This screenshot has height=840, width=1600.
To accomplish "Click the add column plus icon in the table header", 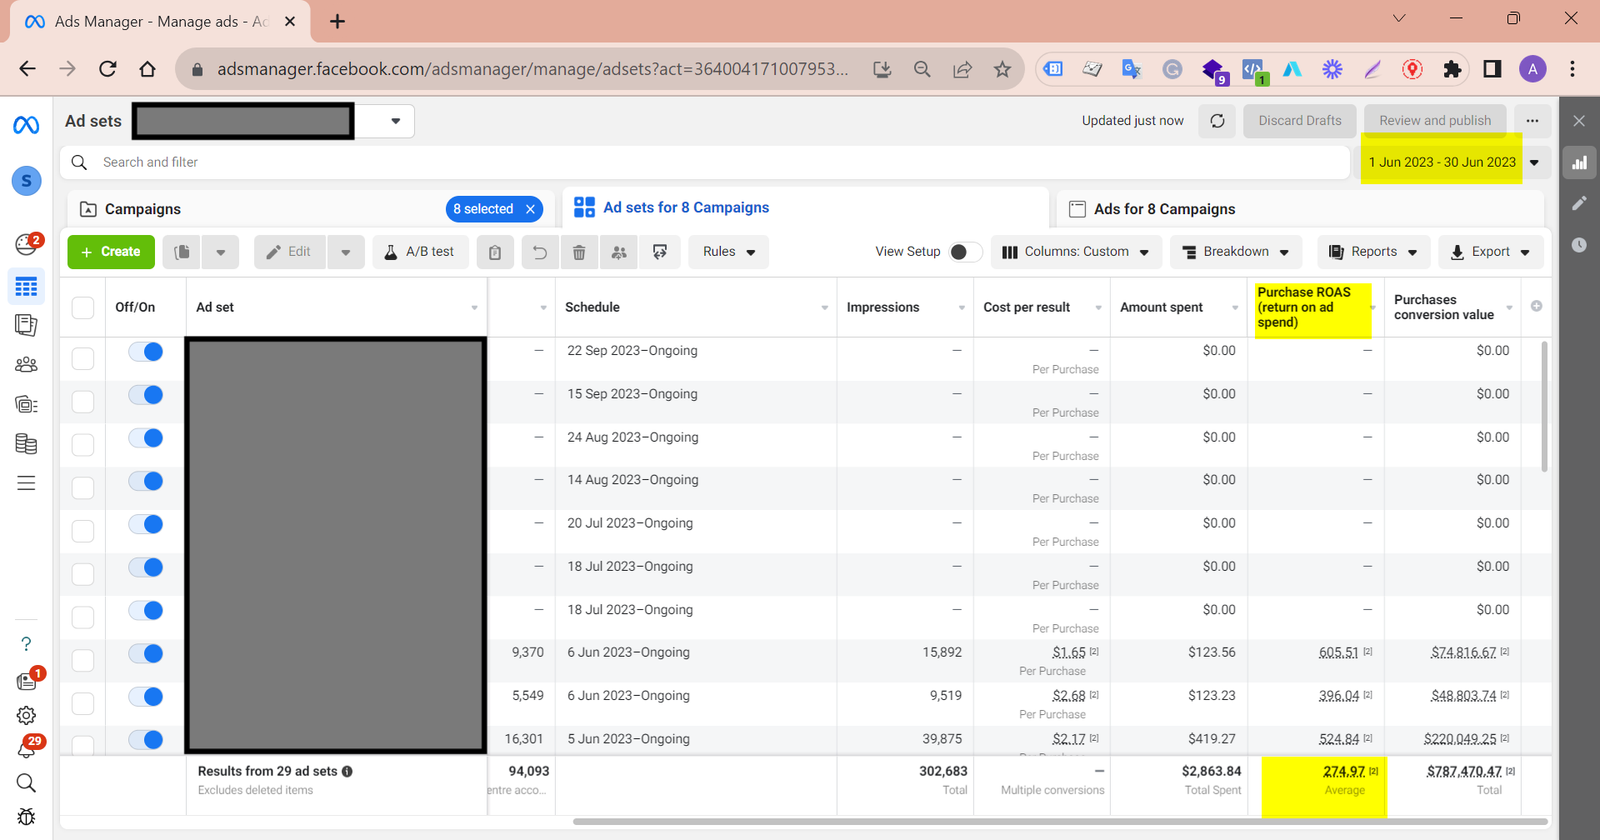I will point(1536,306).
